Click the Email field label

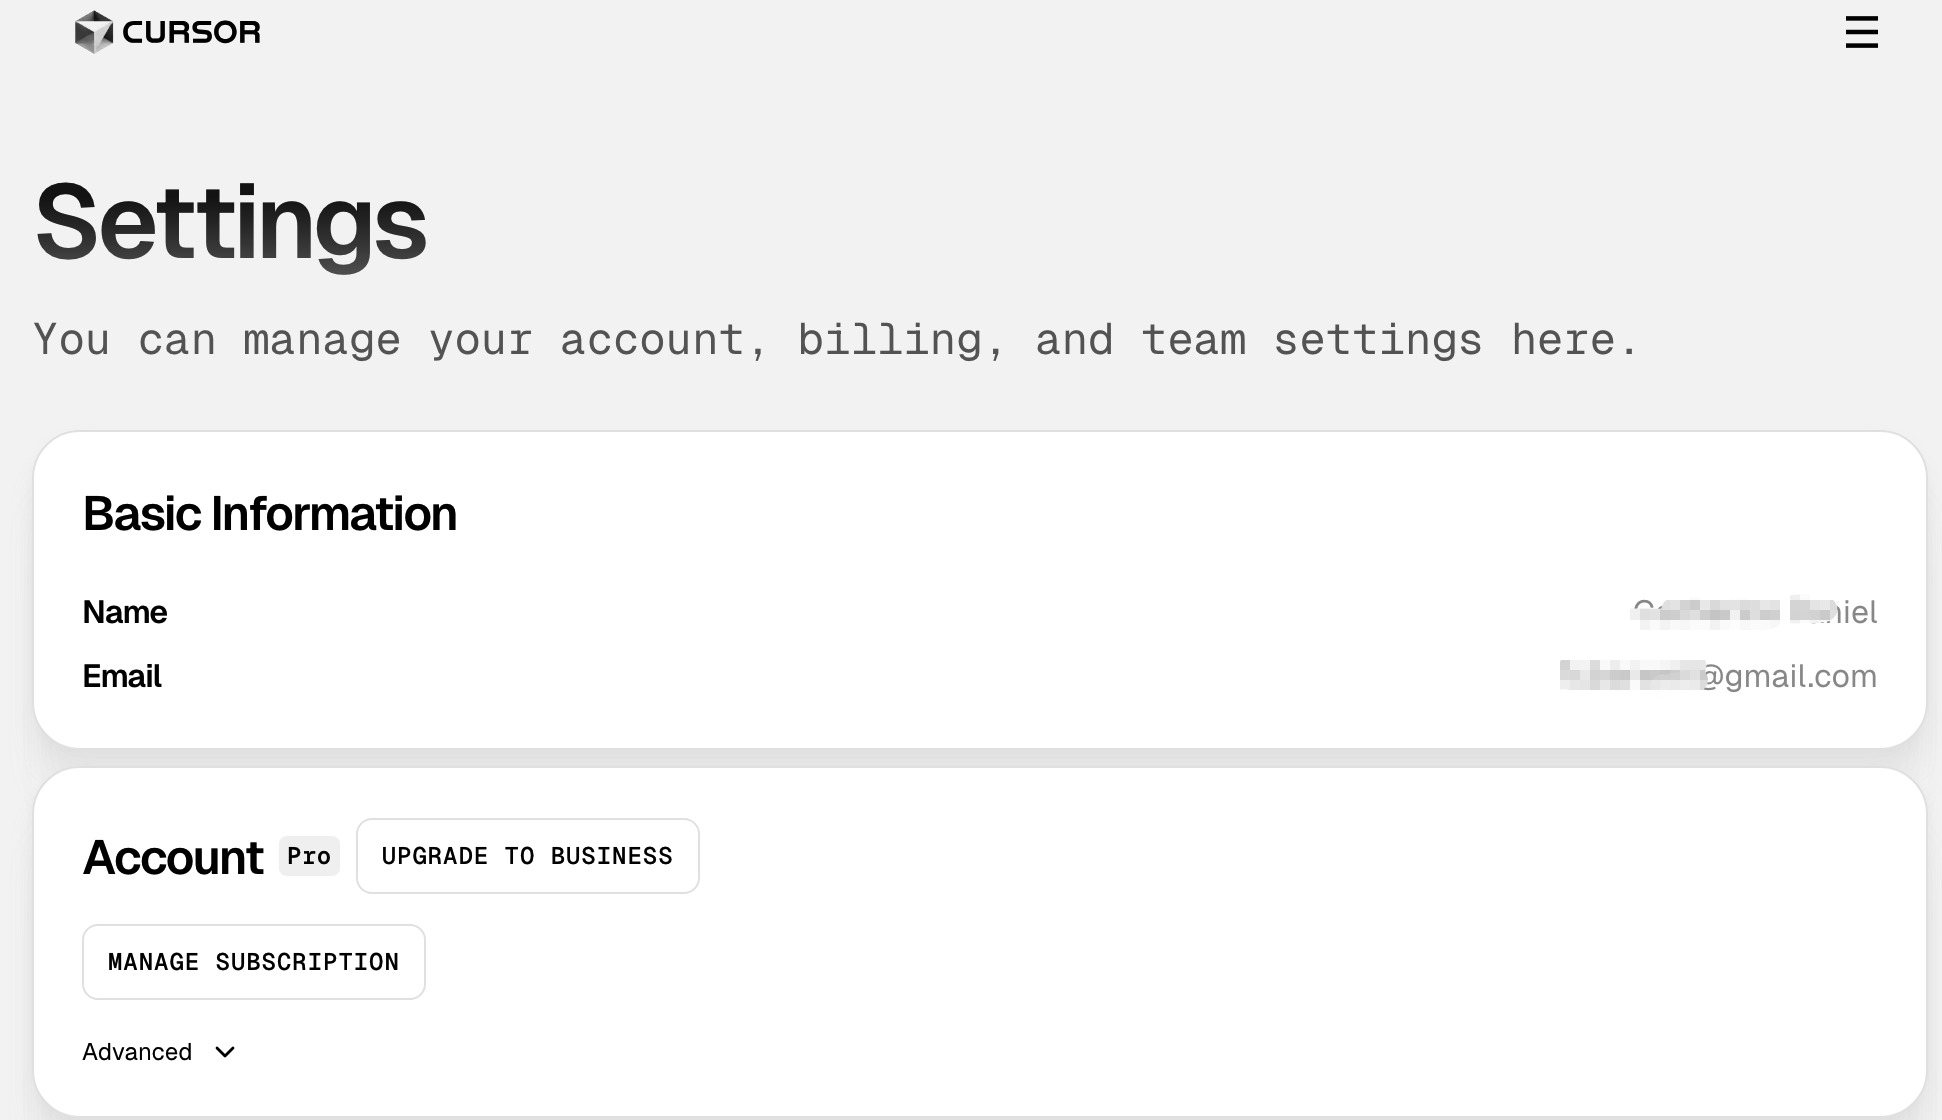[121, 677]
